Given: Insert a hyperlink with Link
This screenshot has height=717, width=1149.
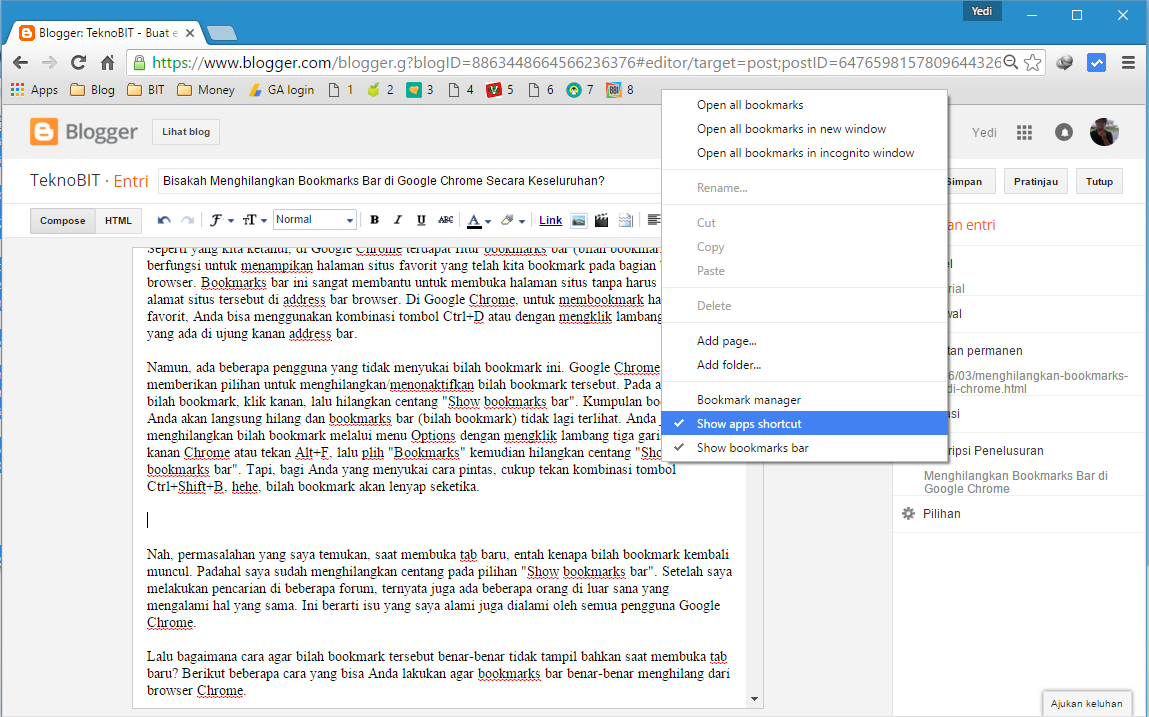Looking at the screenshot, I should (550, 220).
